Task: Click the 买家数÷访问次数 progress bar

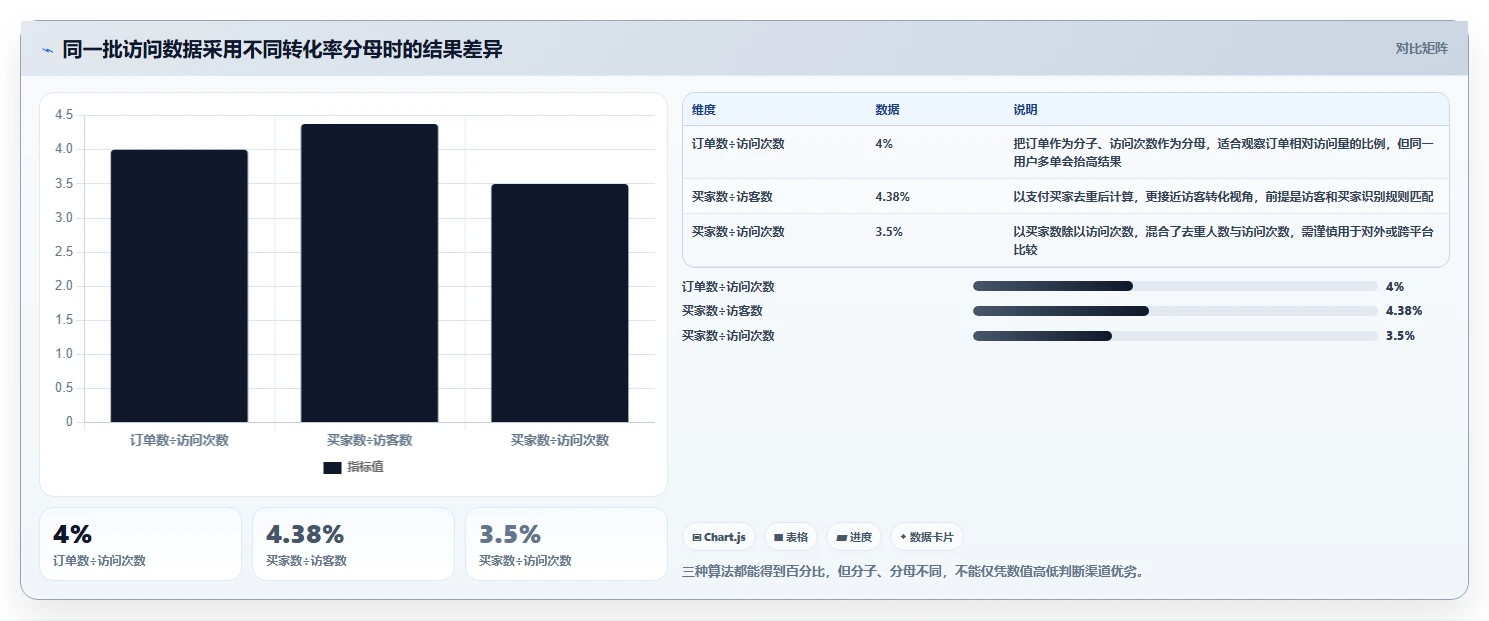Action: (1175, 336)
